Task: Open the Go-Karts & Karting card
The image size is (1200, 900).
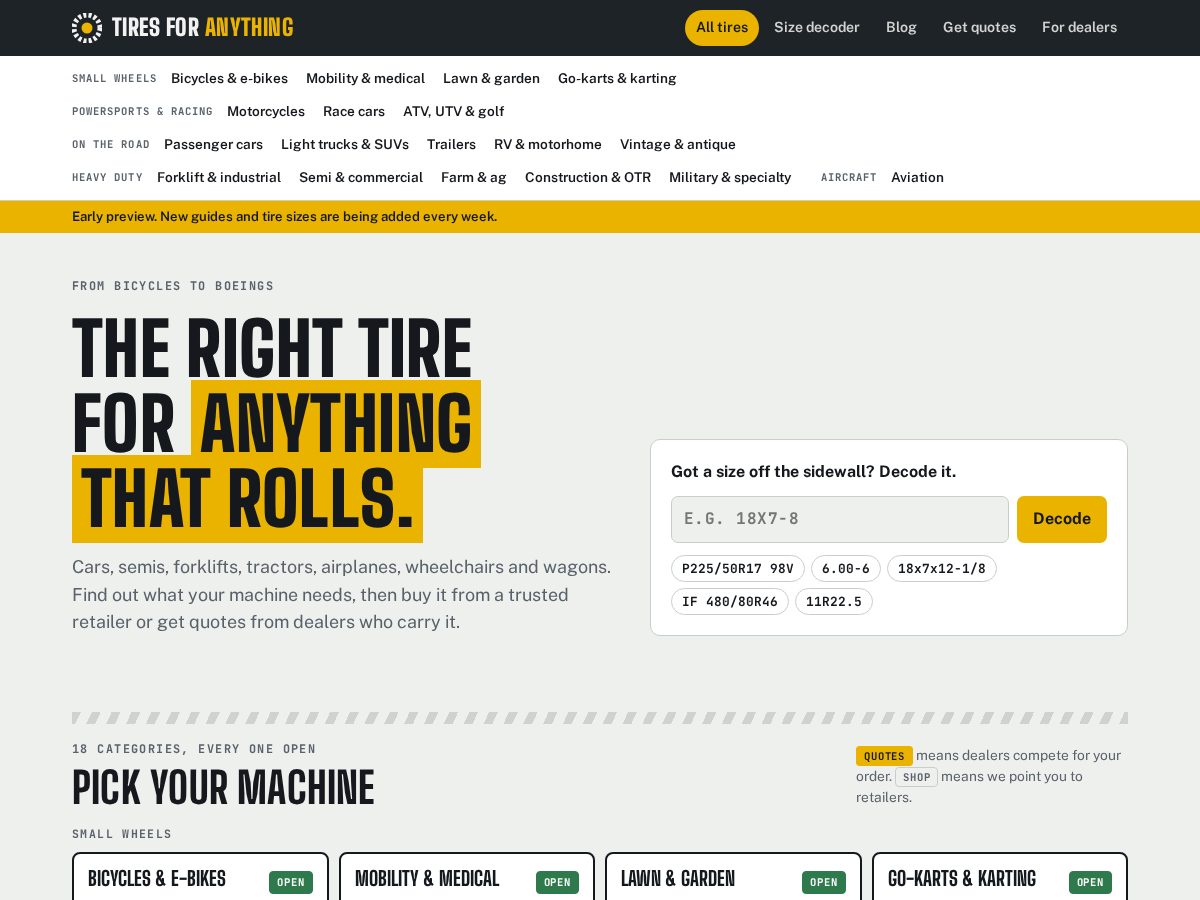Action: pyautogui.click(x=1000, y=877)
